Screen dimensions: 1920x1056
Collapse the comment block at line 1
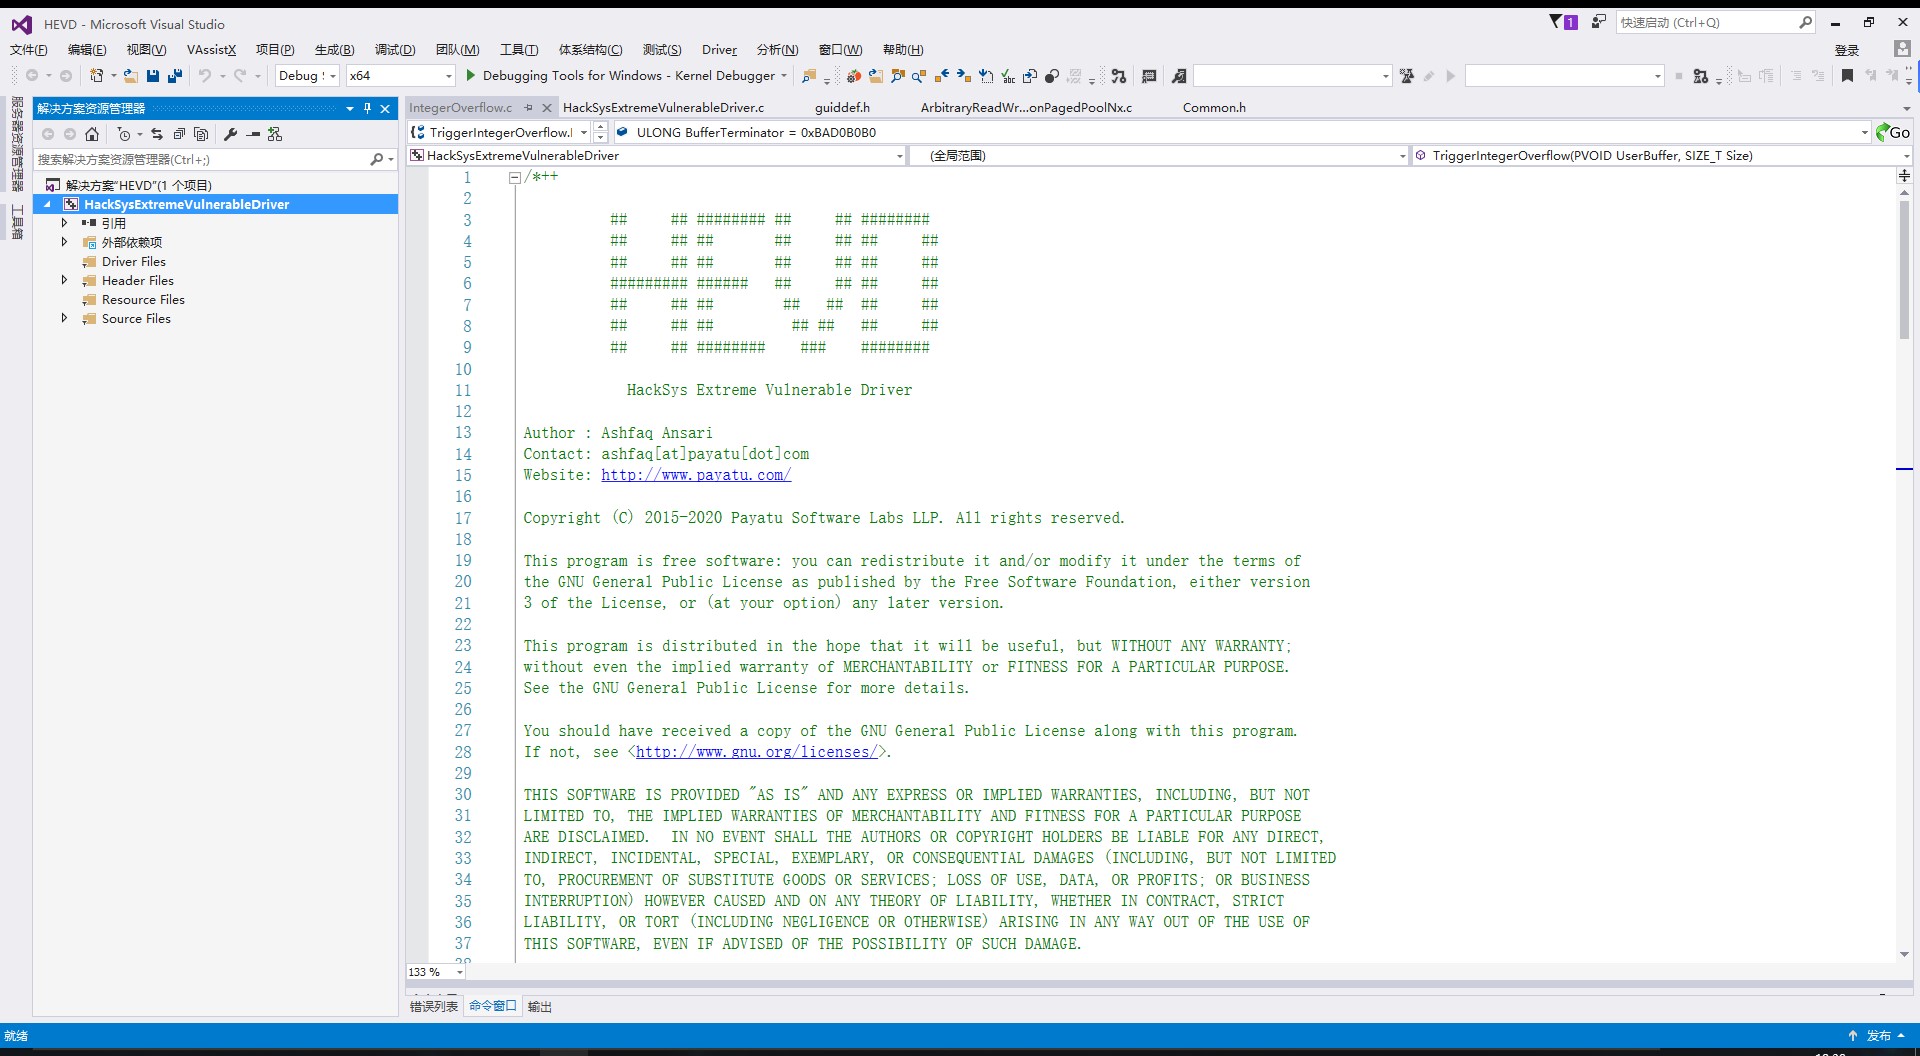coord(514,178)
